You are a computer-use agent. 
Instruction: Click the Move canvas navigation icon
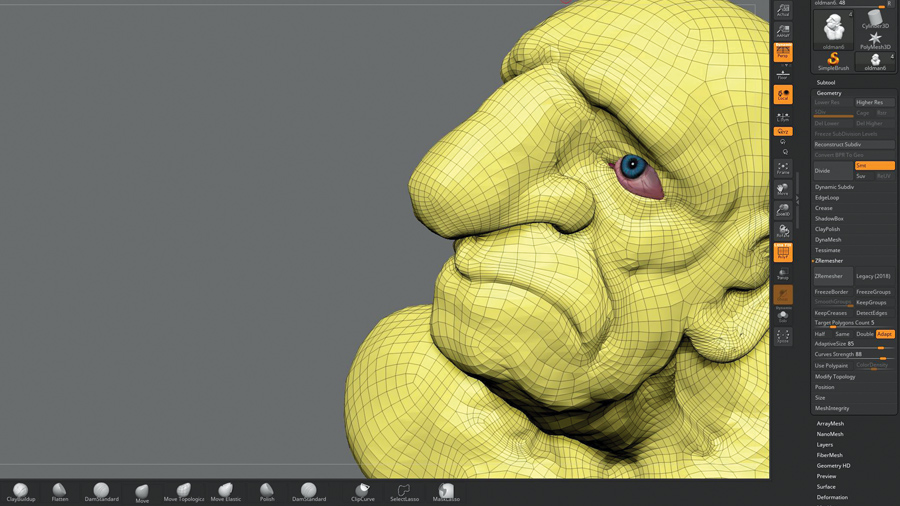click(783, 189)
